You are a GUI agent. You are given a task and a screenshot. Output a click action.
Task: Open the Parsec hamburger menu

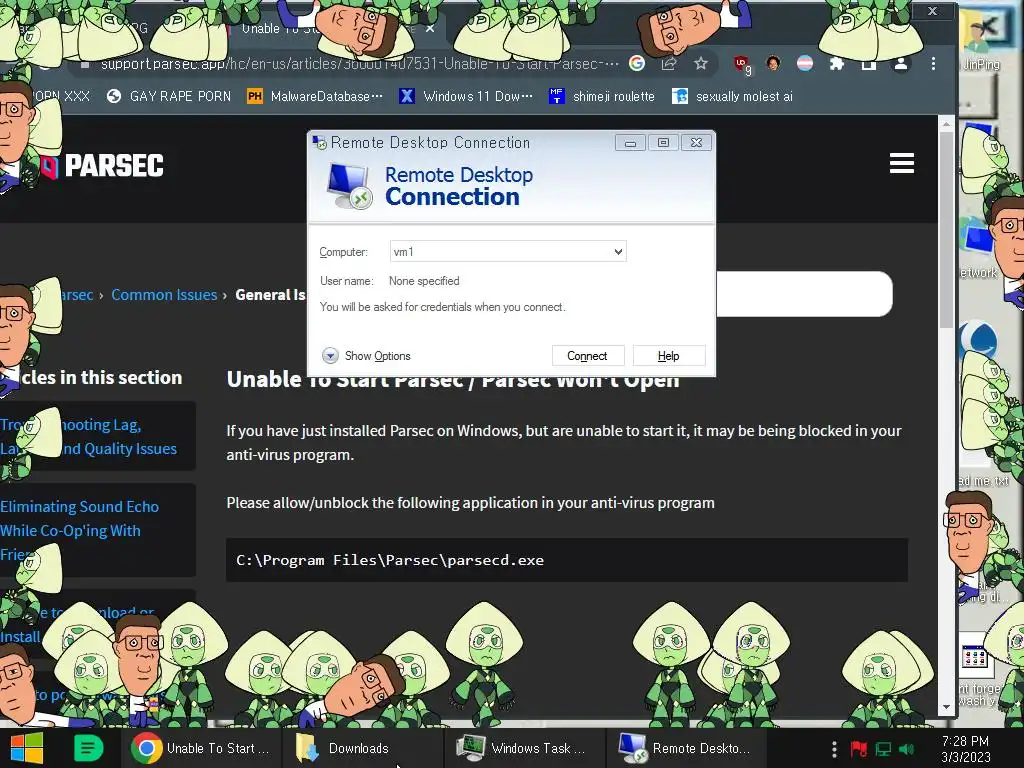tap(901, 163)
